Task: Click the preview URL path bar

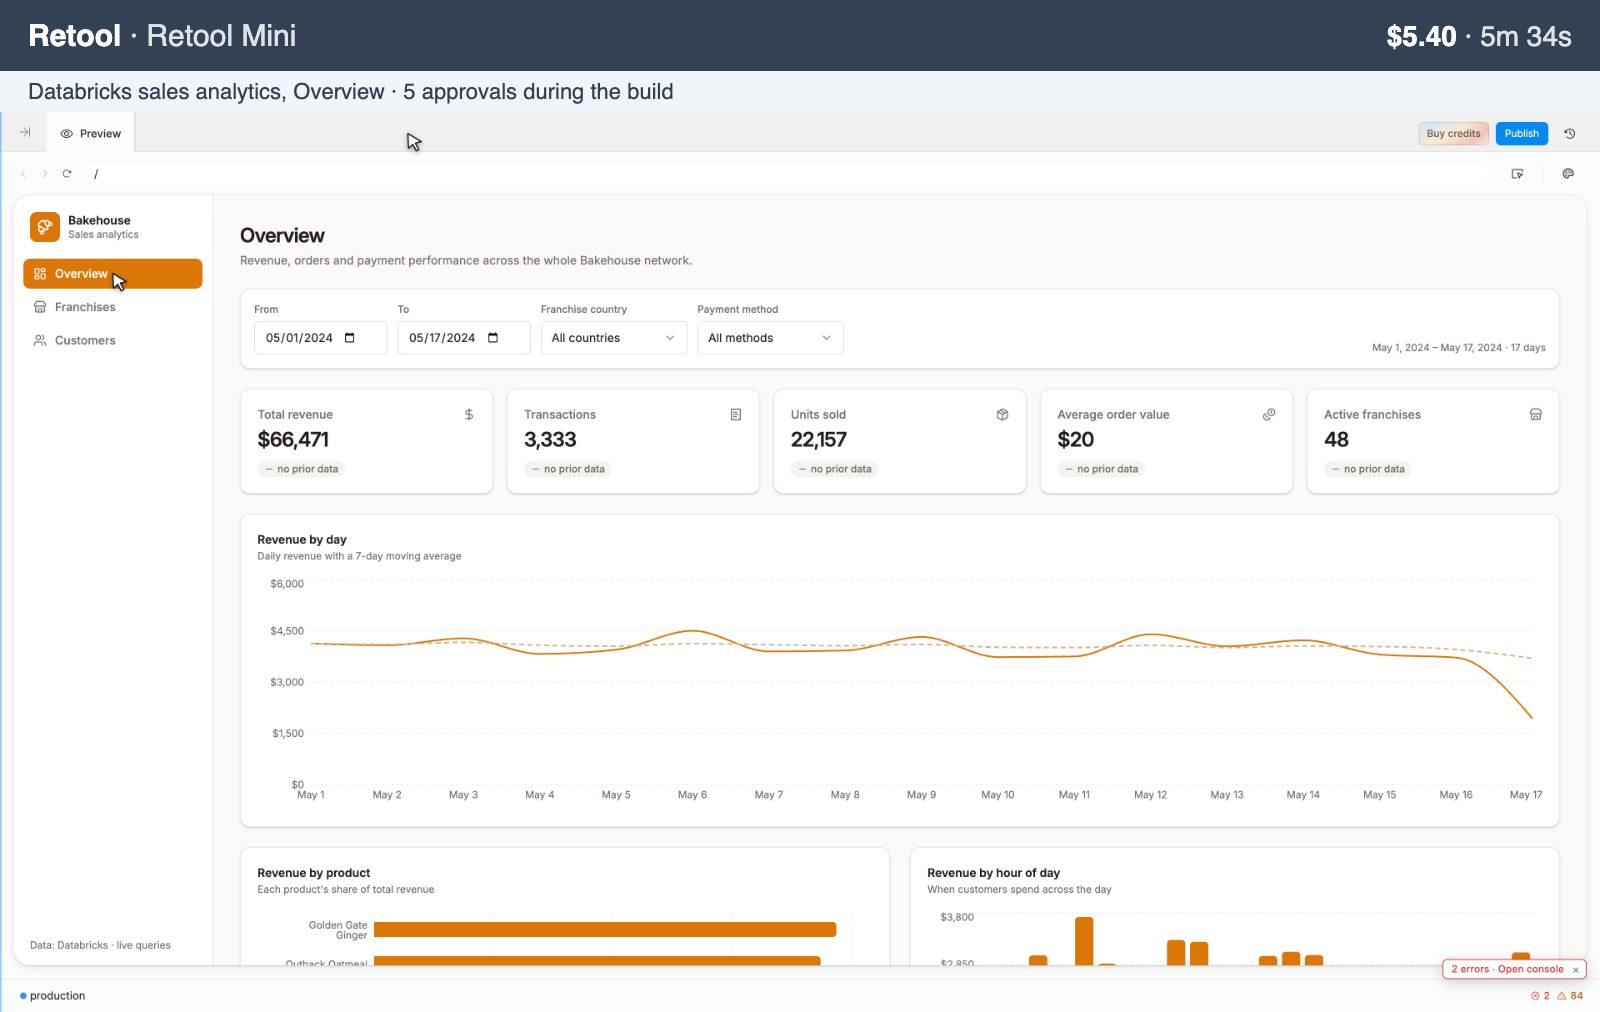Action: tap(790, 174)
